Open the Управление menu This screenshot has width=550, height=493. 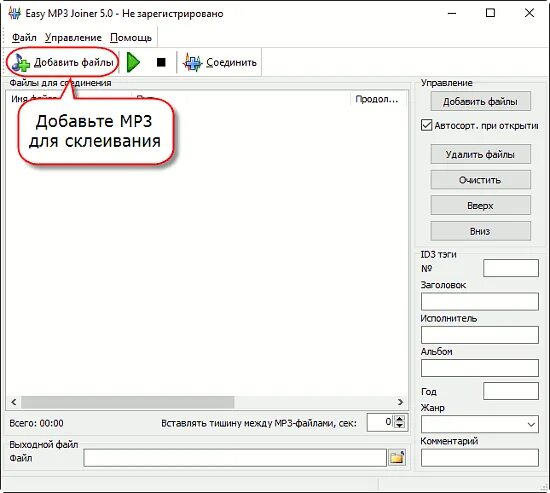[x=73, y=38]
